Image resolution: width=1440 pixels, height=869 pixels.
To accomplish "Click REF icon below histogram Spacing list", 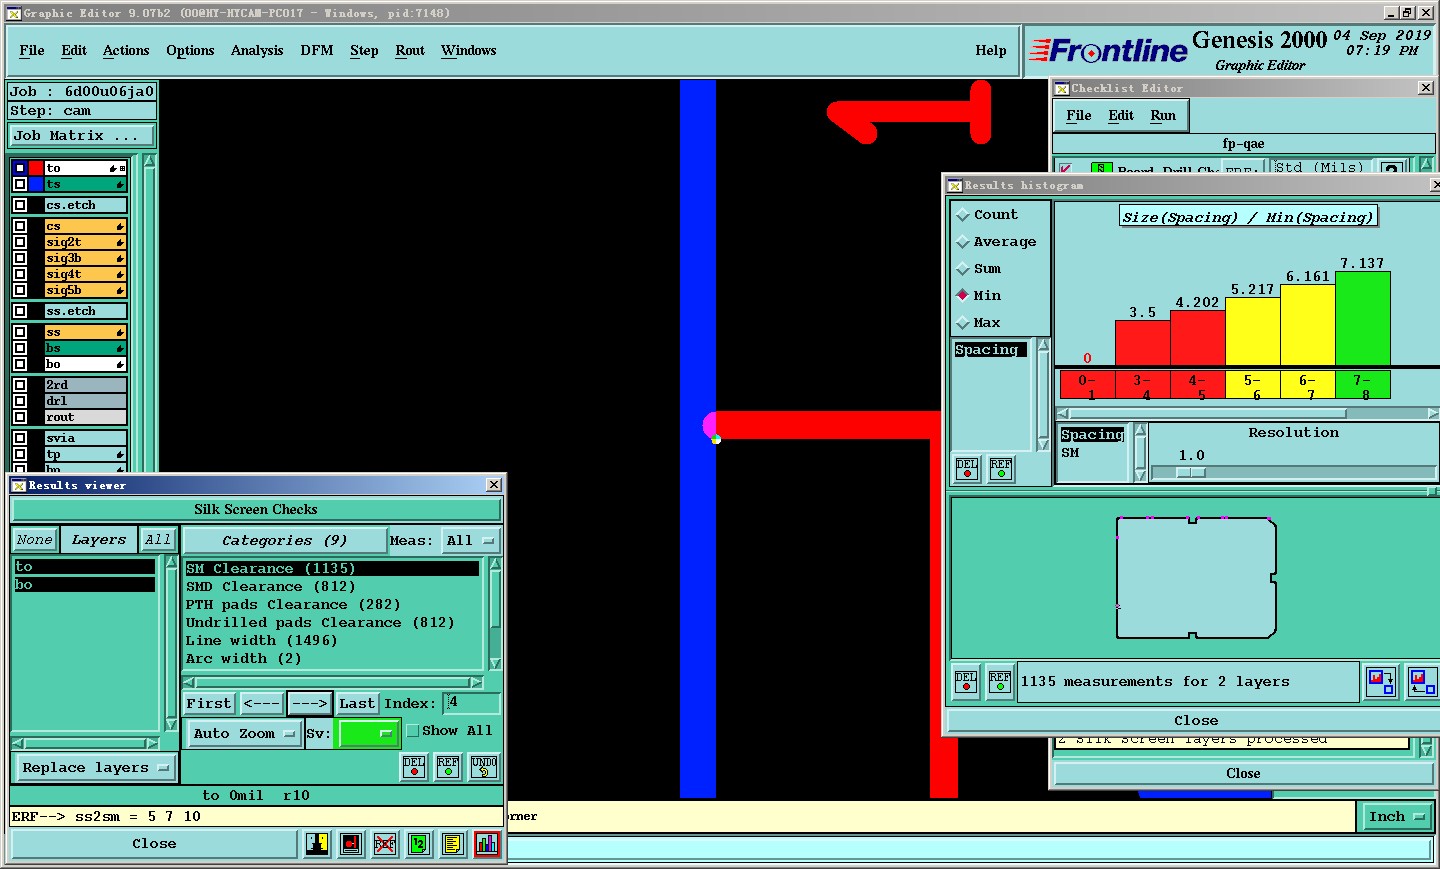I will click(x=1001, y=469).
